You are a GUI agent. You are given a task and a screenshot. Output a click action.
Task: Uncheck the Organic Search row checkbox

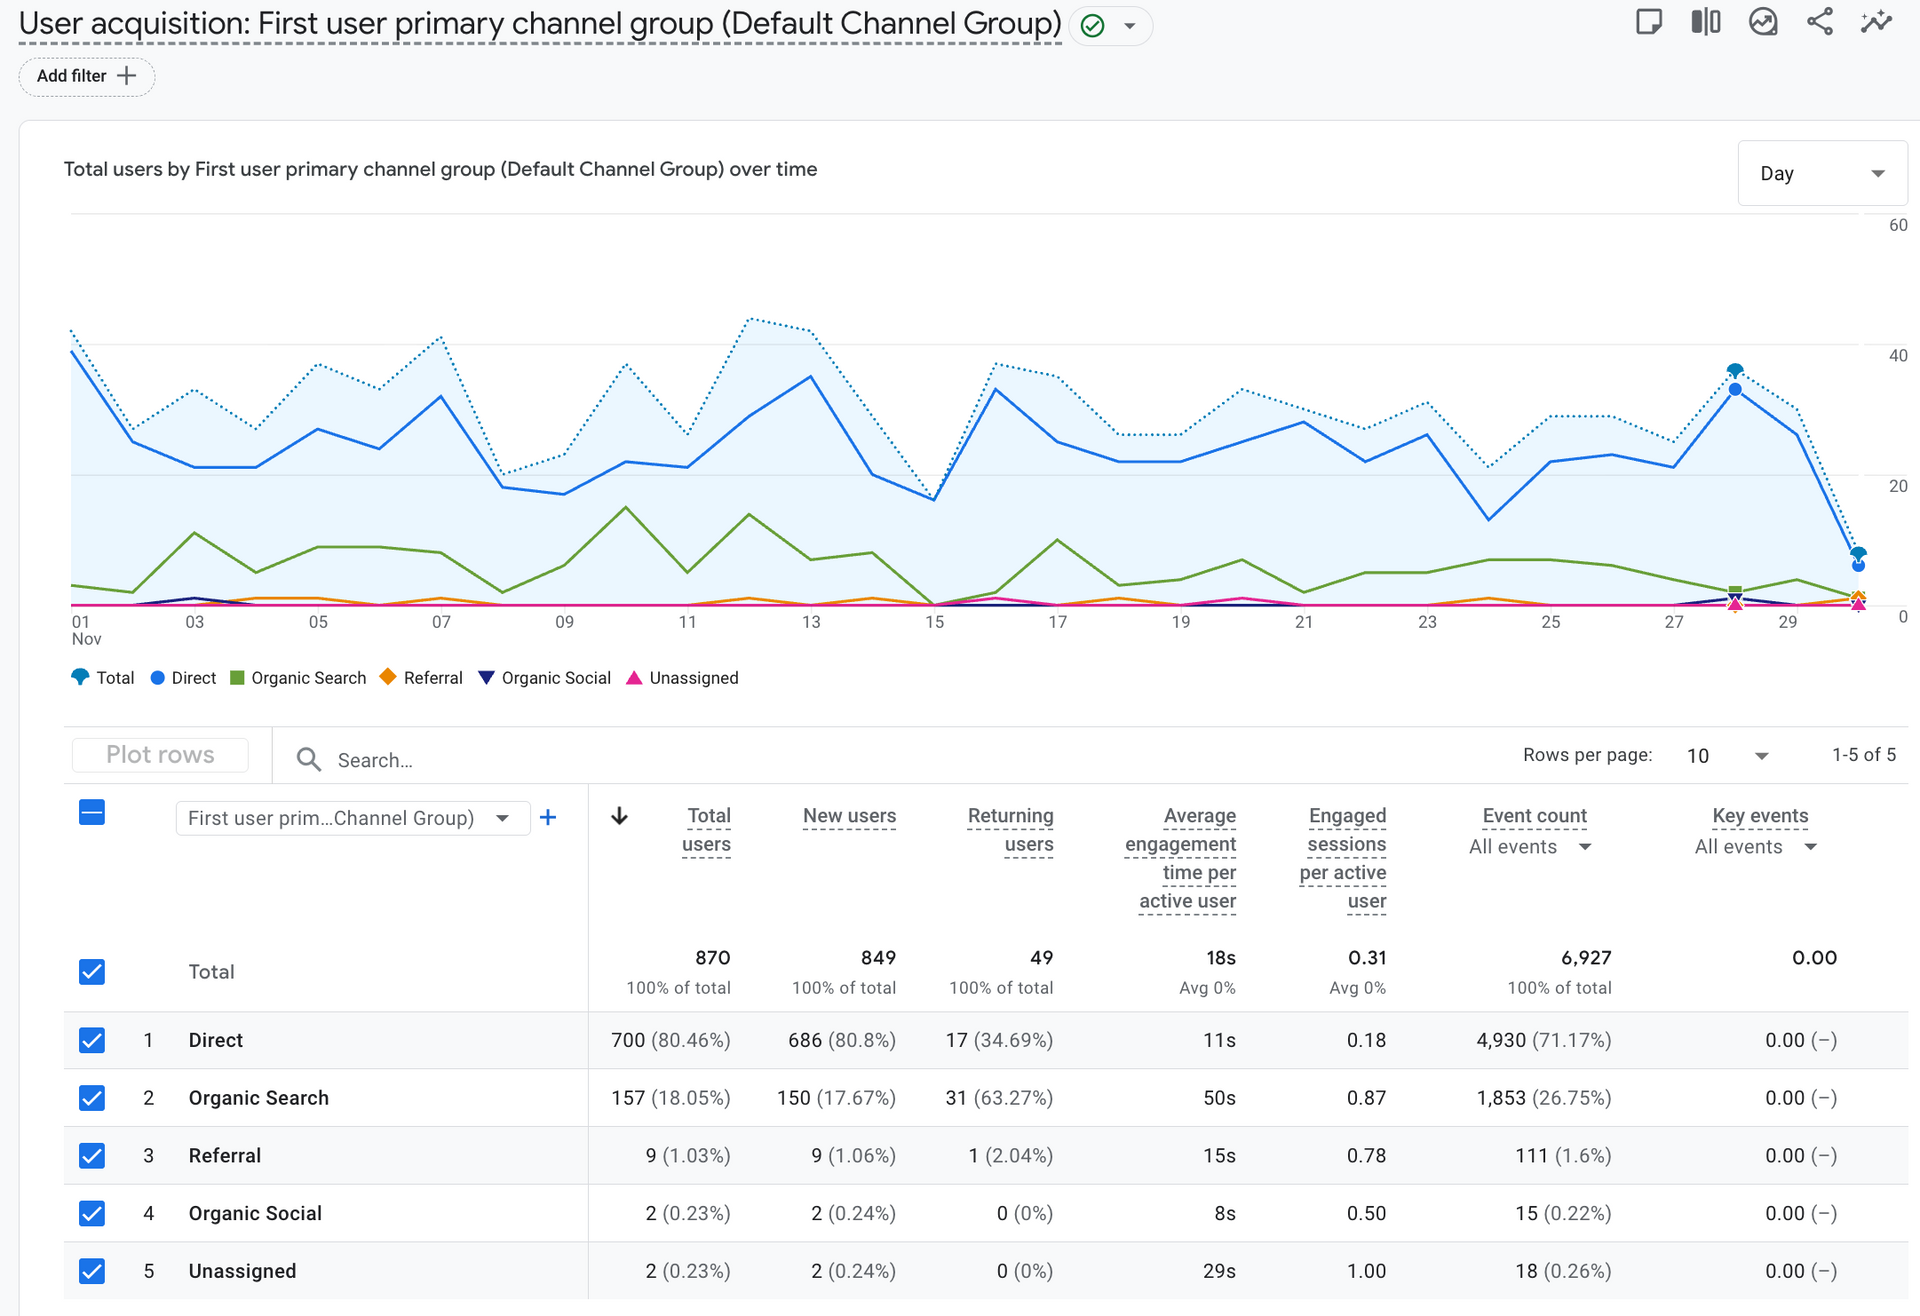pos(92,1098)
